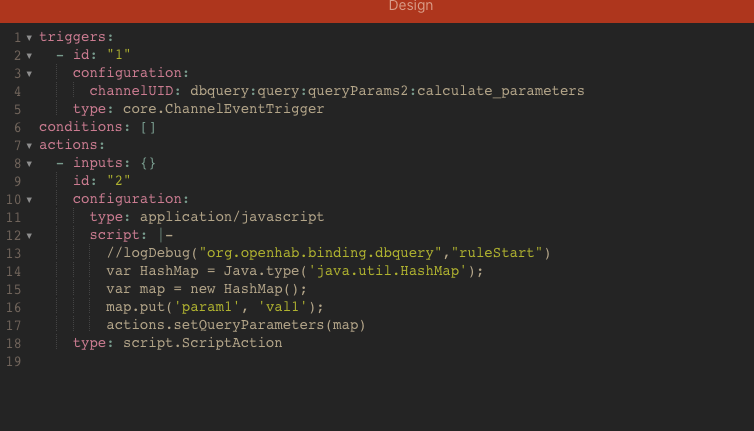Collapse trigger configuration fold at line 3
The image size is (754, 431).
(x=29, y=74)
